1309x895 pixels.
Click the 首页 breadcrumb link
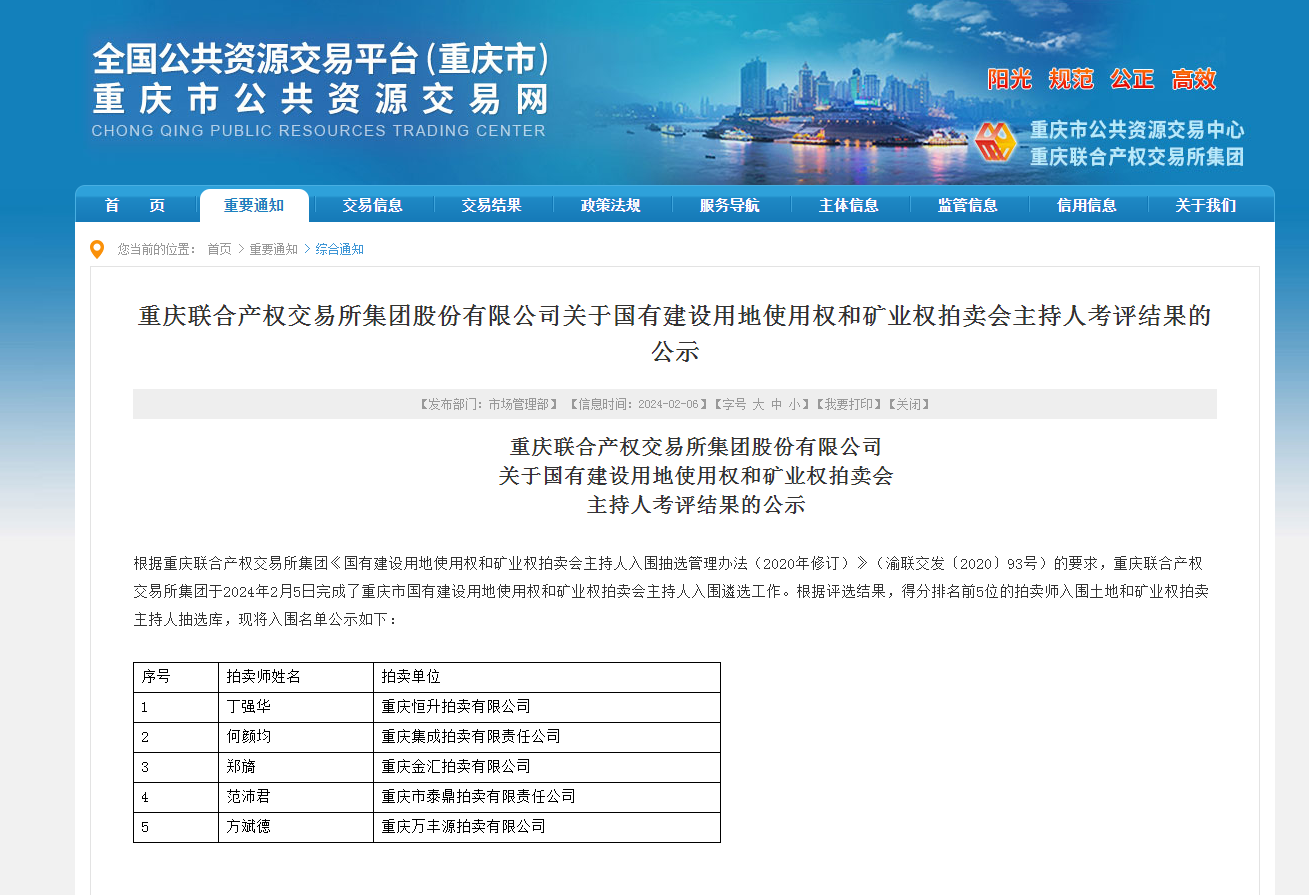(219, 249)
